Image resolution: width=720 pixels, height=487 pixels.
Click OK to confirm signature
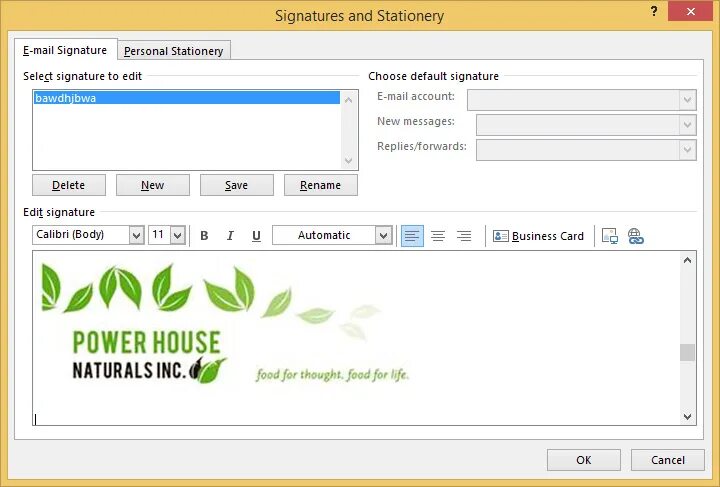tap(584, 460)
